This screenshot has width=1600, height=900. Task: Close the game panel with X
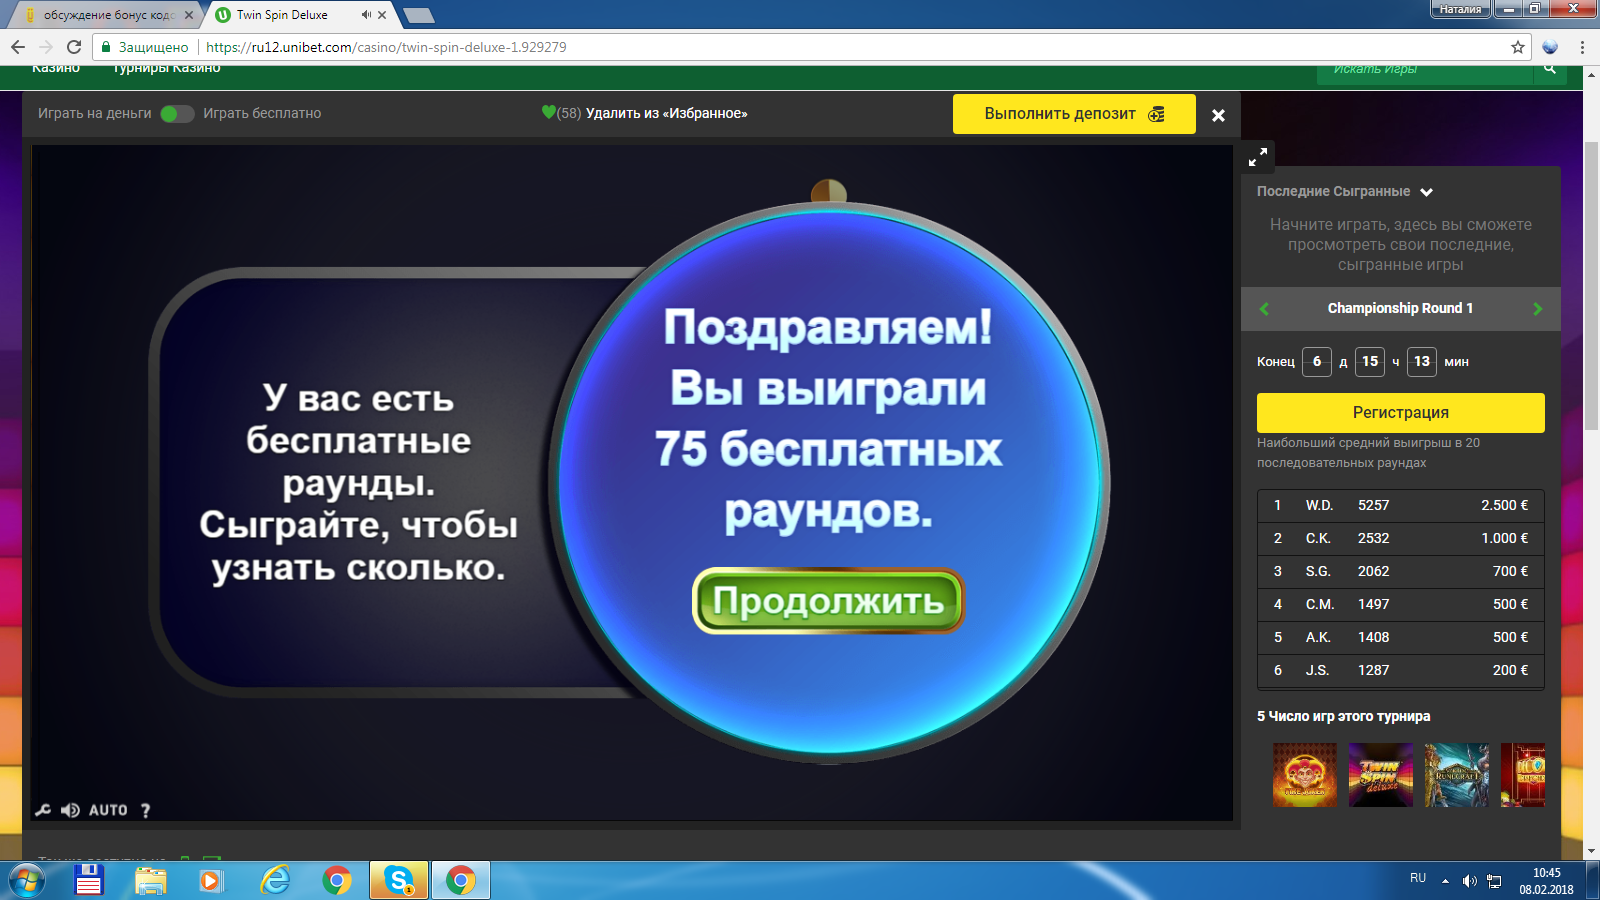(1218, 115)
